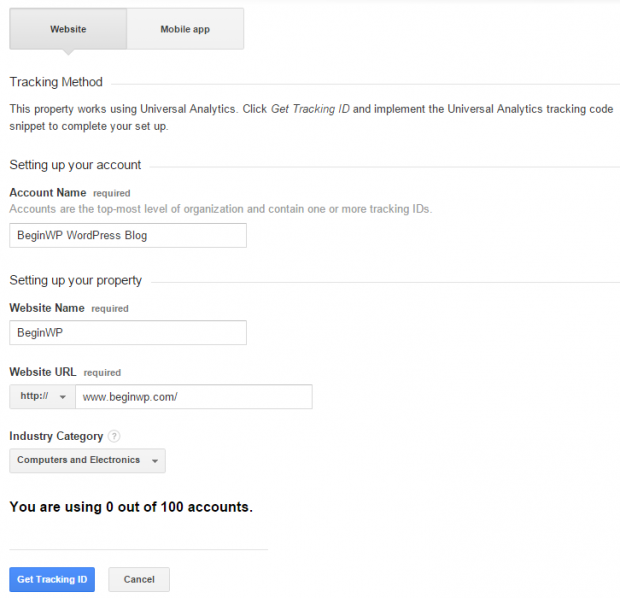Click the Website Name field label
The height and width of the screenshot is (598, 620).
point(46,308)
